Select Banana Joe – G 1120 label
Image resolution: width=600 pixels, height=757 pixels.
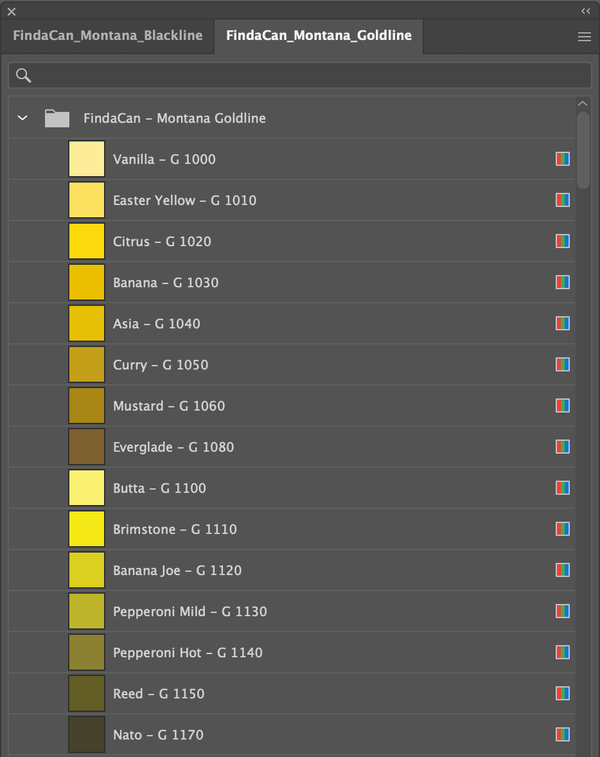point(177,570)
